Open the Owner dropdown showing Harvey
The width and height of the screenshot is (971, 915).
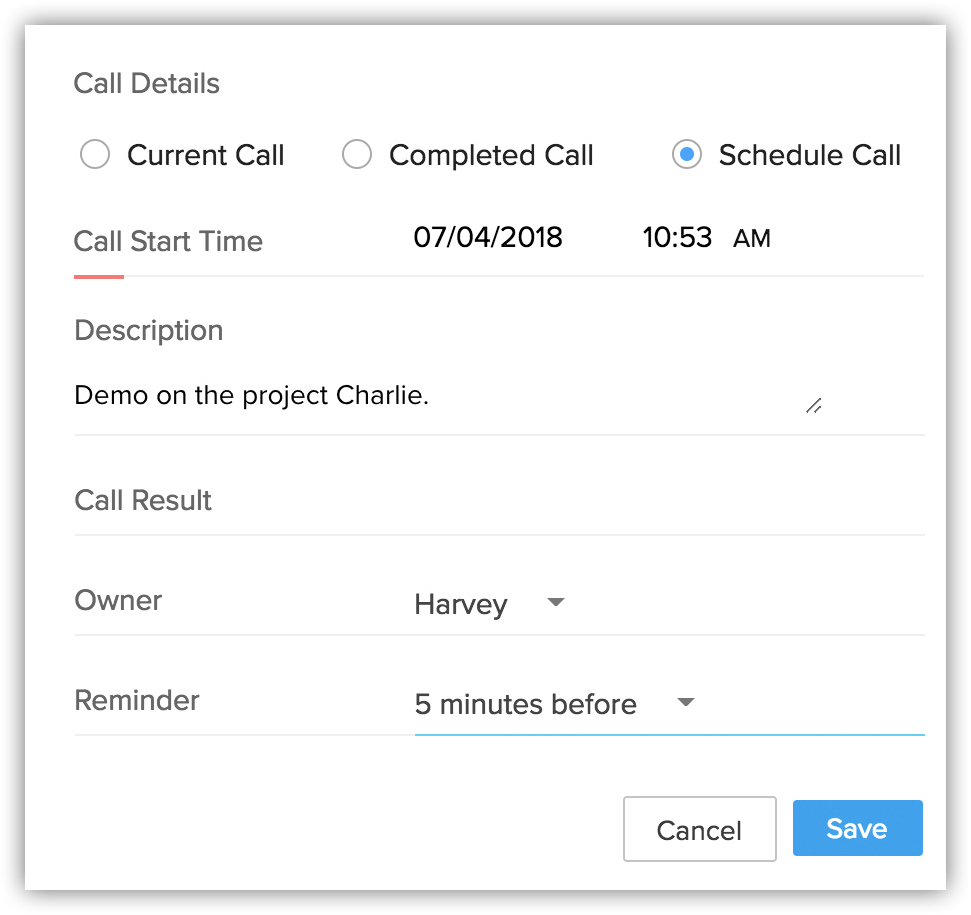coord(461,605)
